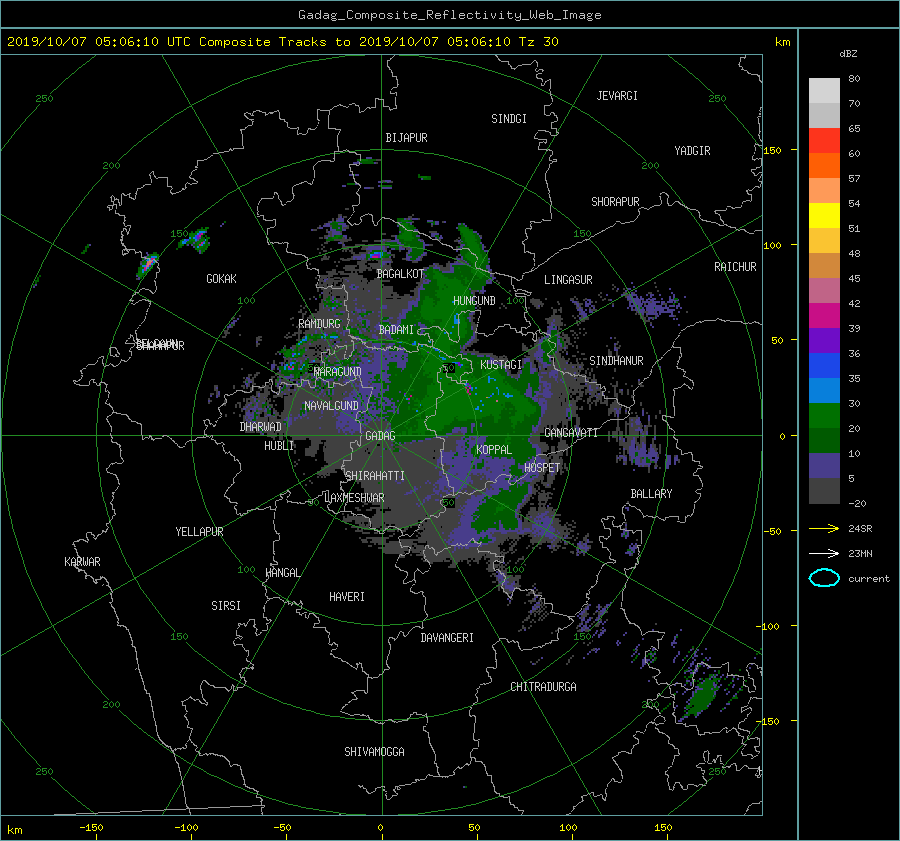Pick the violet purple swatch in the dBZ legend
900x841 pixels.
(x=824, y=340)
